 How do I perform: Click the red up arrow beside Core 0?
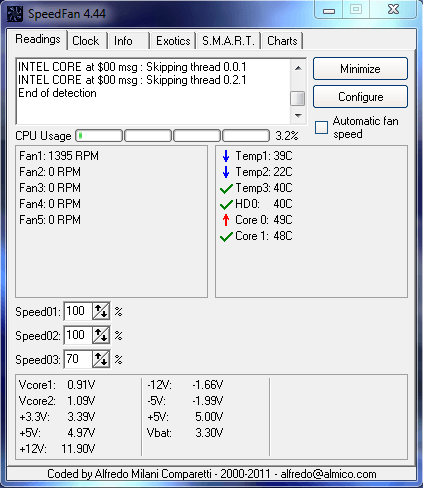click(226, 220)
